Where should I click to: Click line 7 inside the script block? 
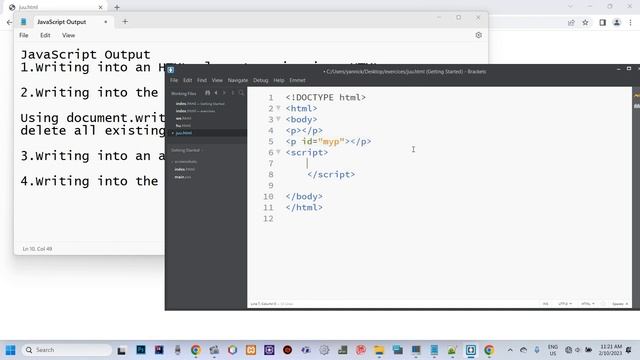pyautogui.click(x=439, y=163)
